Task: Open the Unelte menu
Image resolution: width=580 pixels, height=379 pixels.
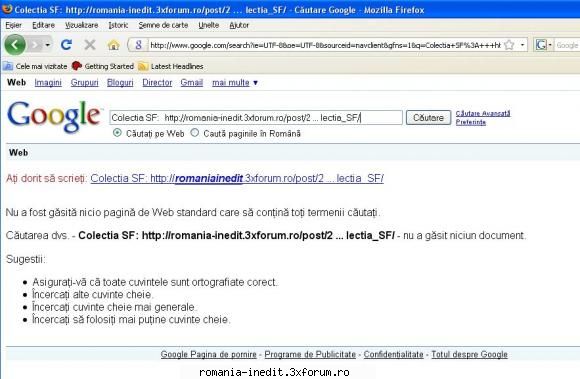Action: coord(209,25)
